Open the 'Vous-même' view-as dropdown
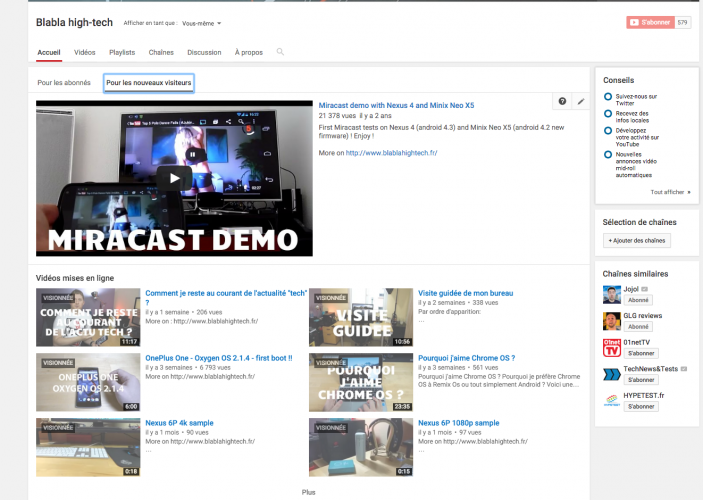Viewport: 703px width, 500px height. pyautogui.click(x=201, y=23)
